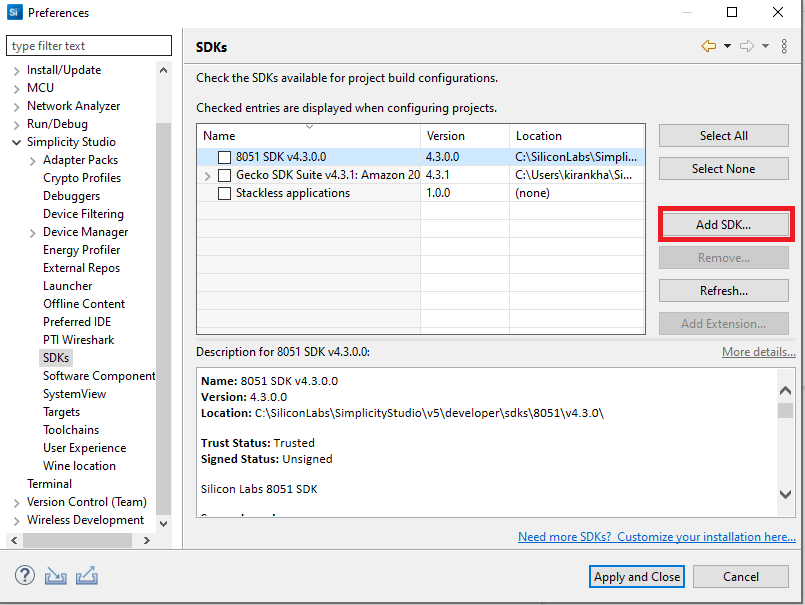Open the help question mark icon
The width and height of the screenshot is (805, 605).
click(x=25, y=576)
